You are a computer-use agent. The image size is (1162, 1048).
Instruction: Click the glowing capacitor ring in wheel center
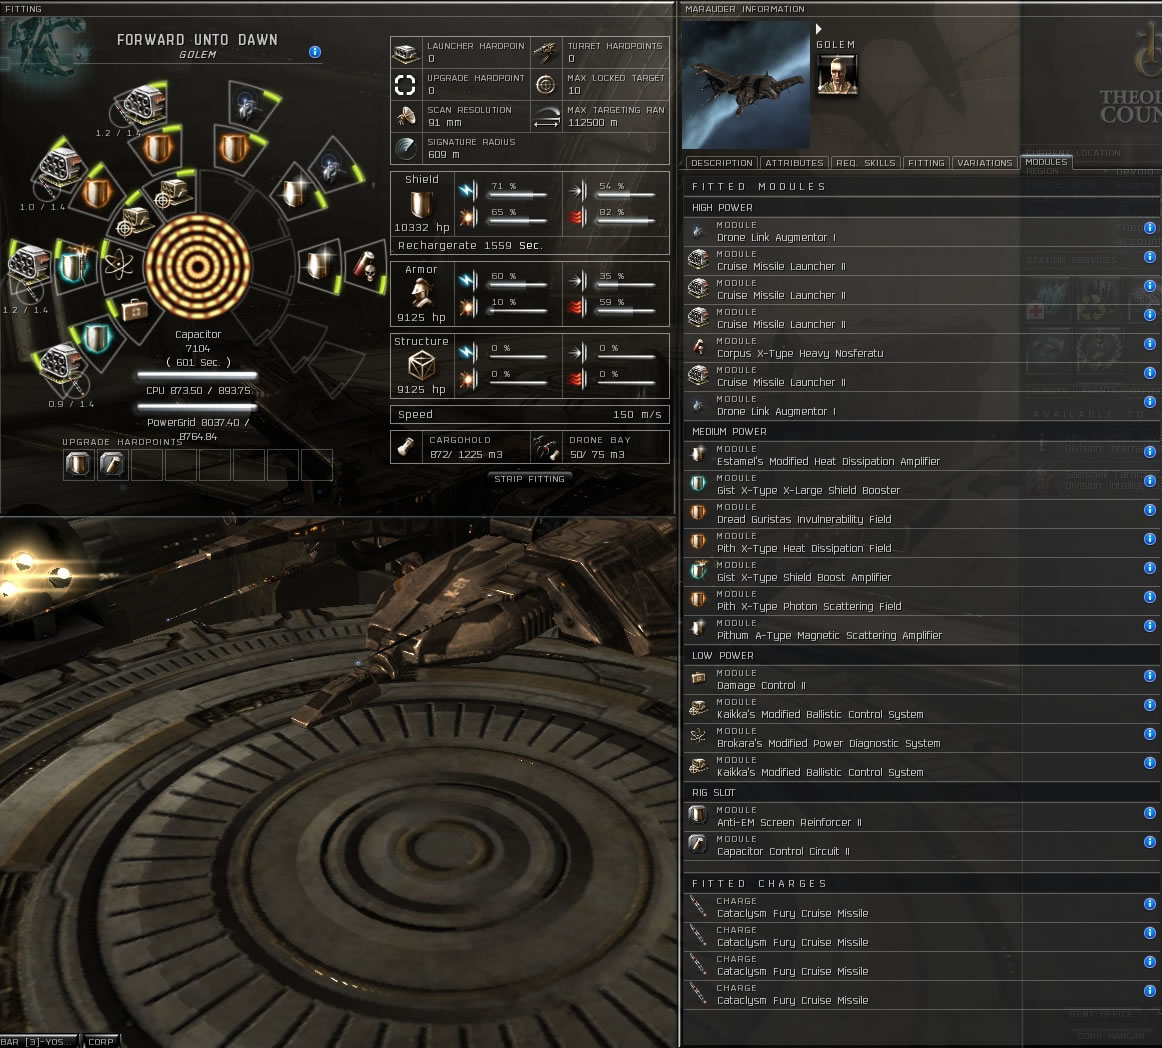(198, 267)
